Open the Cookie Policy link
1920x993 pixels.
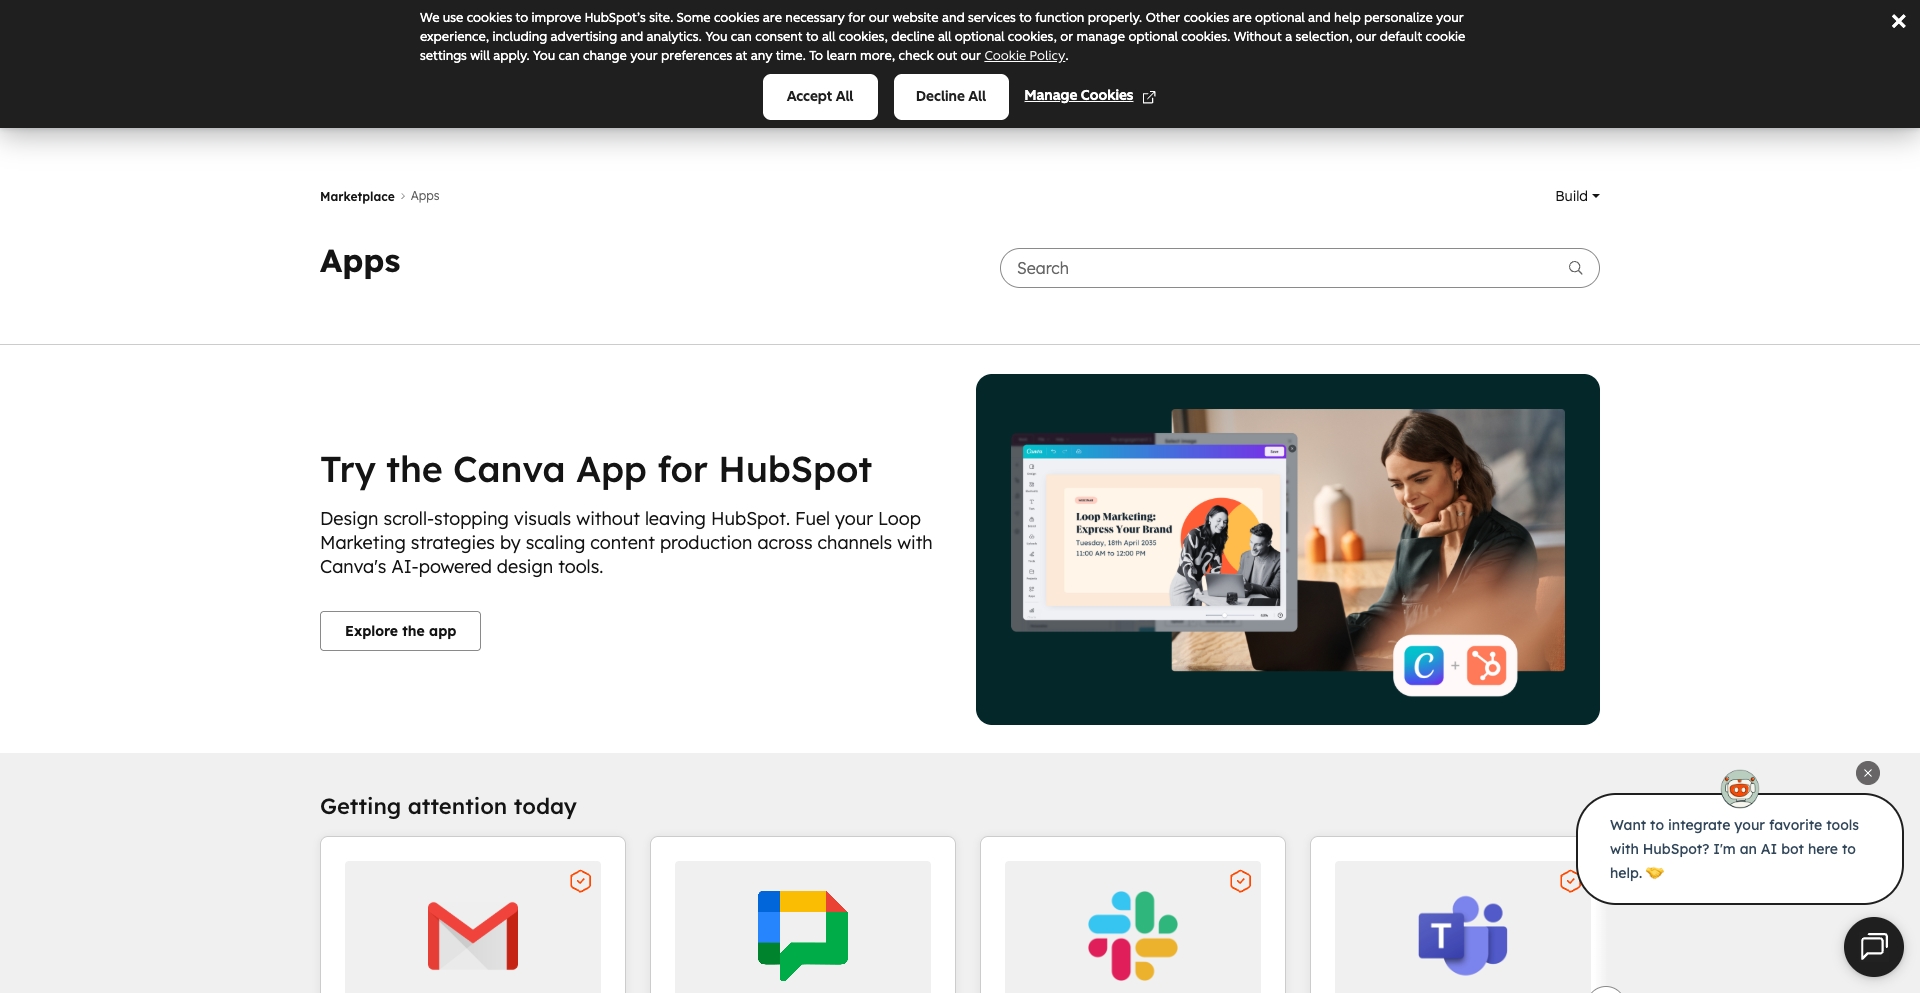(1025, 56)
